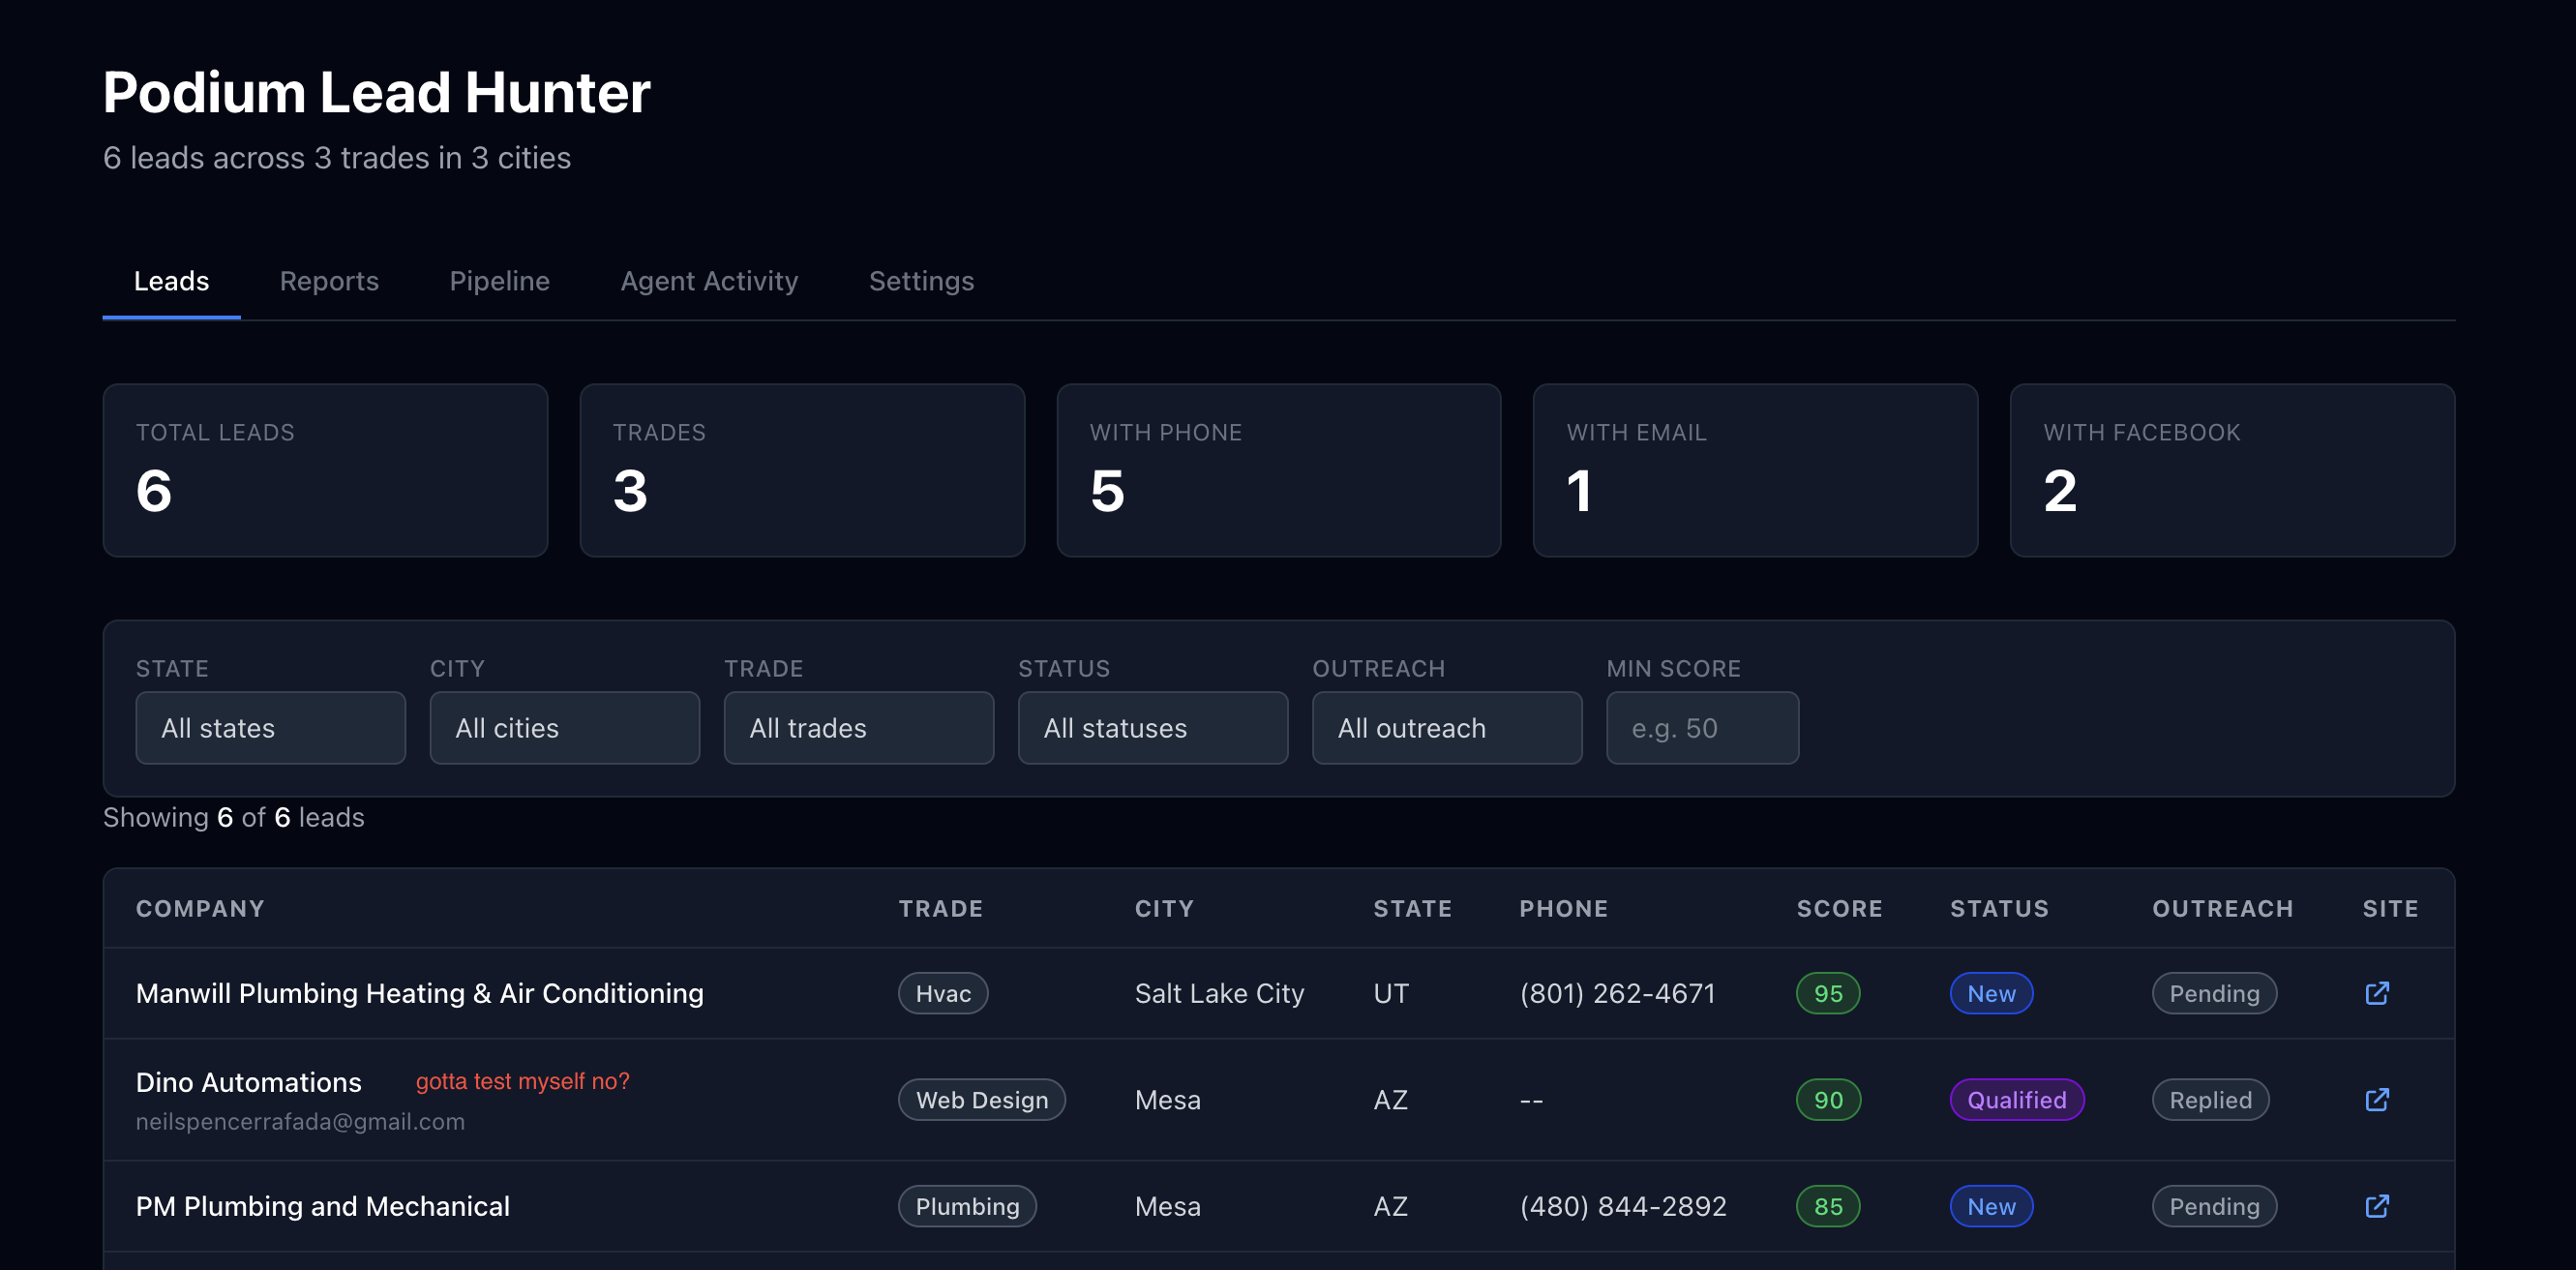Select the Hvac trade tag

[941, 993]
